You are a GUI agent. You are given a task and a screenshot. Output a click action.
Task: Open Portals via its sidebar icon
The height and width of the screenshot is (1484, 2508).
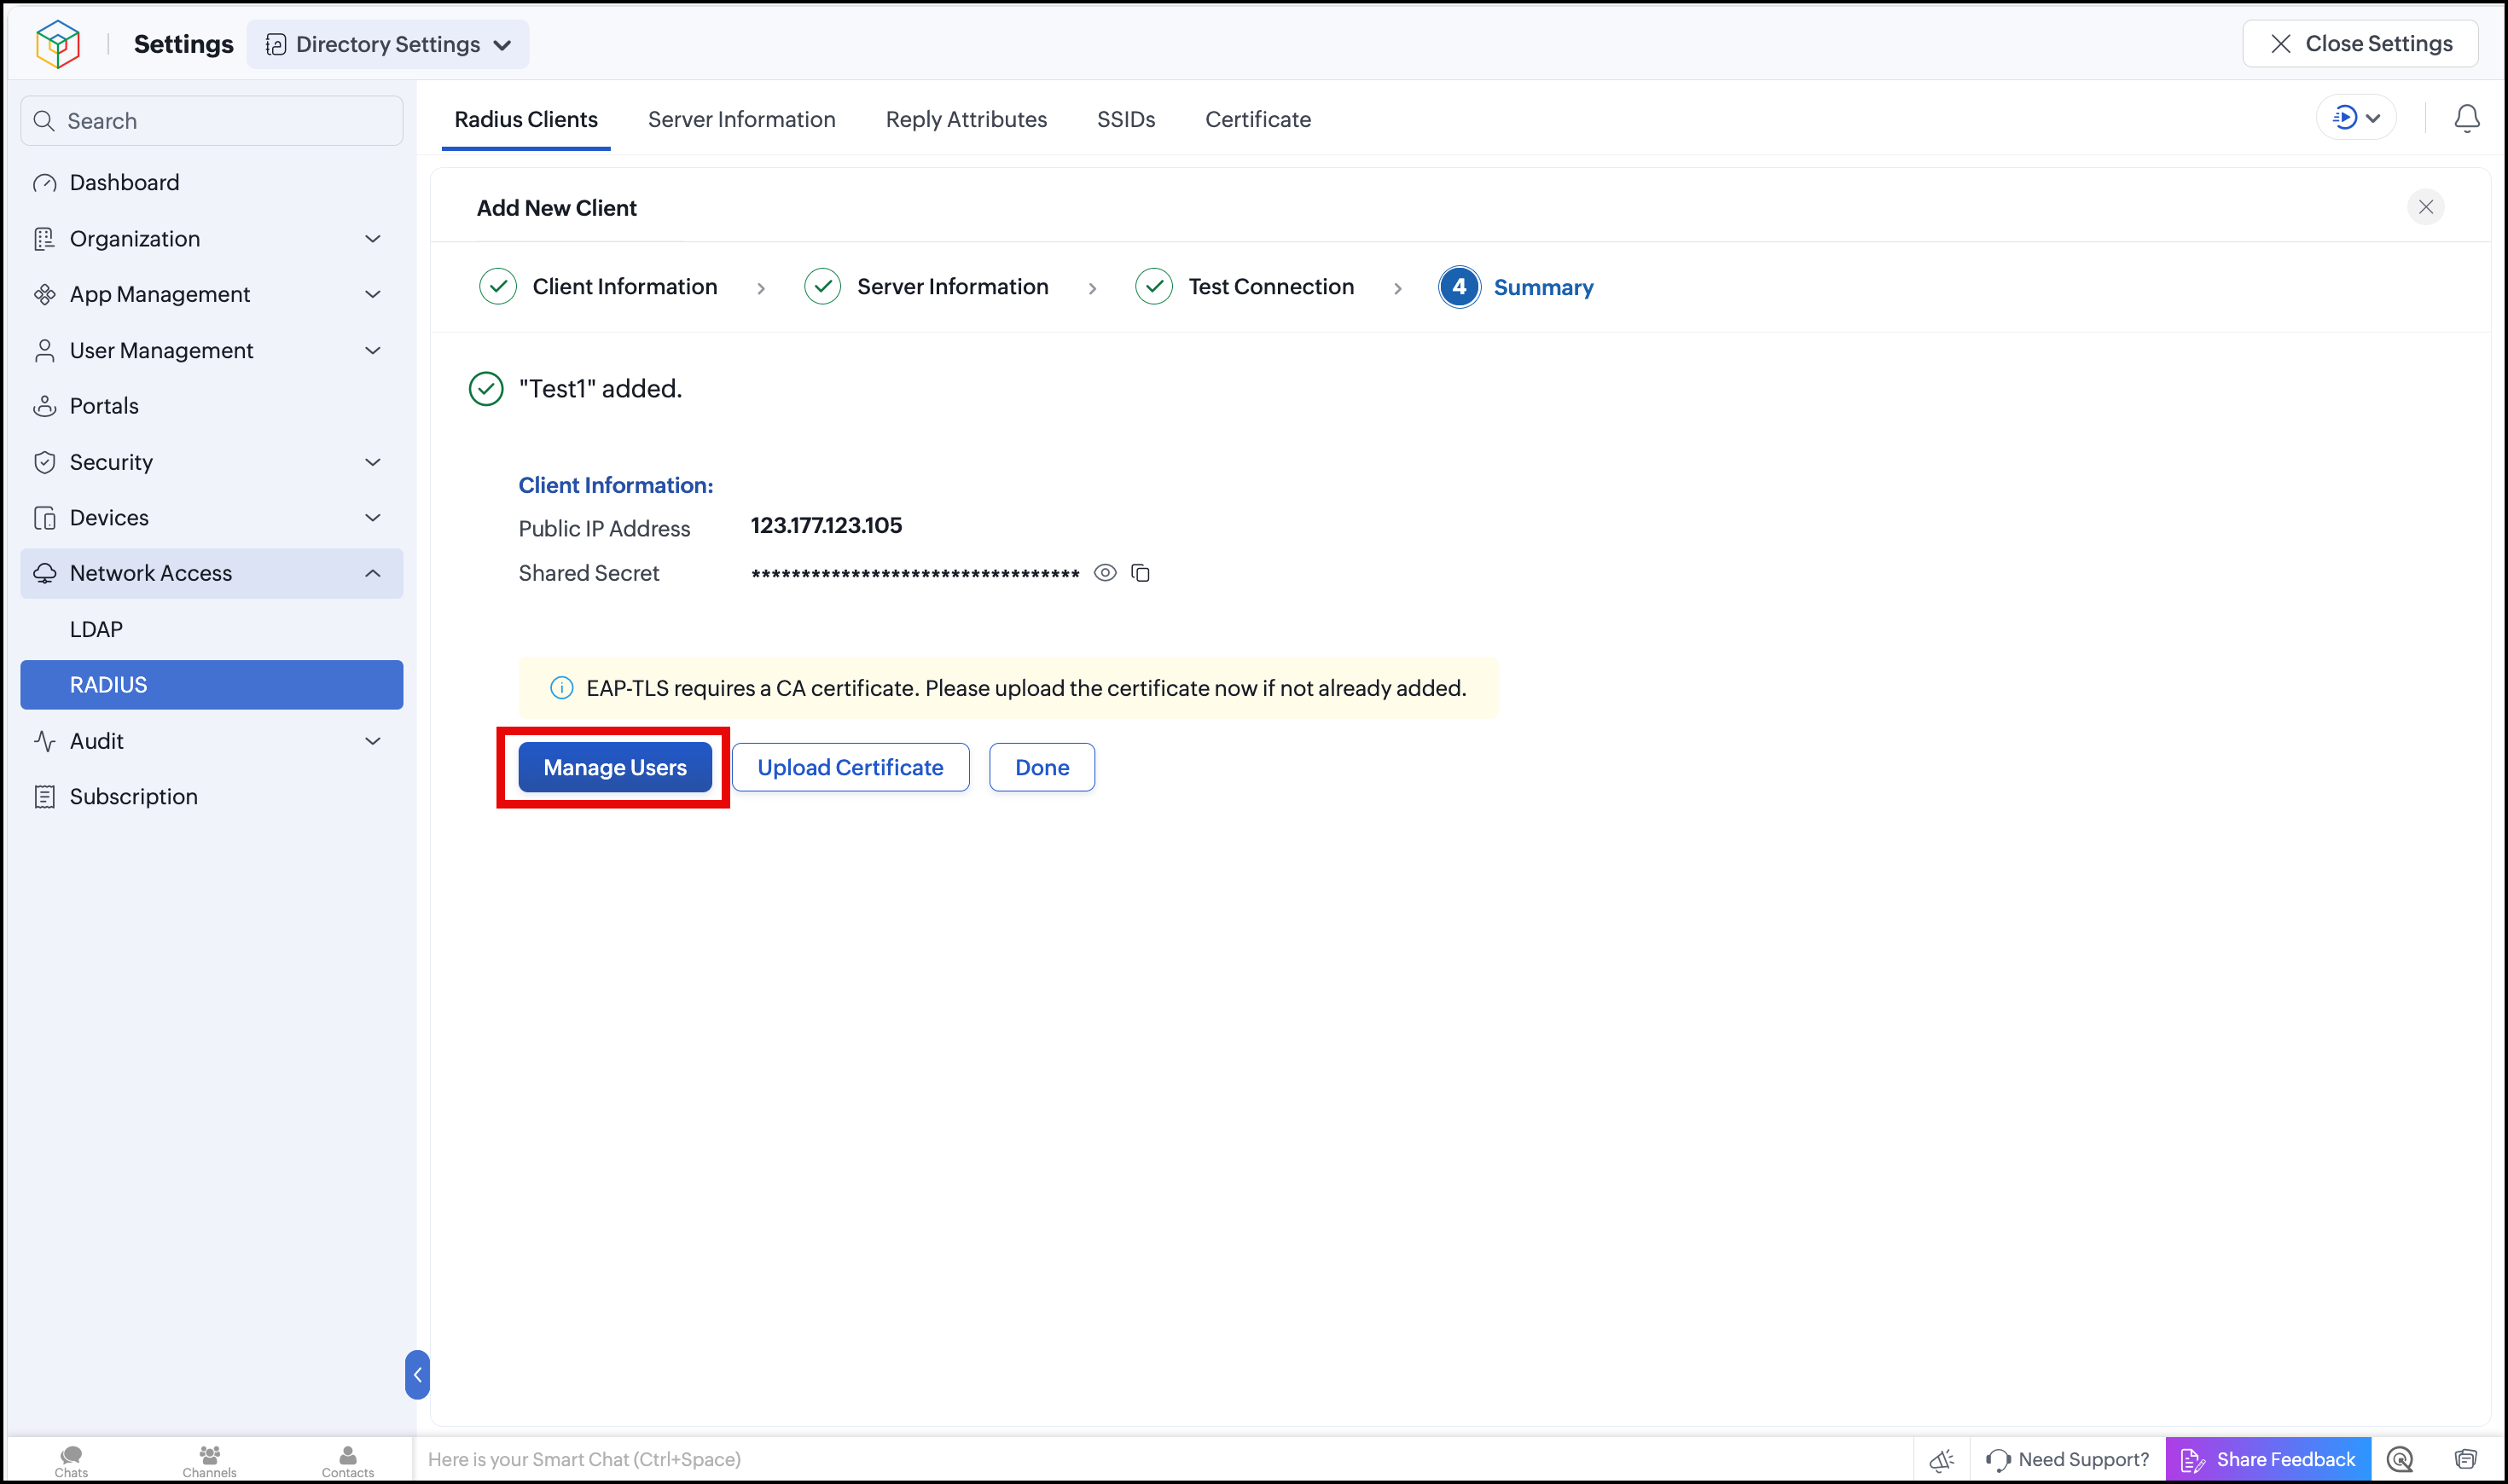(x=45, y=406)
